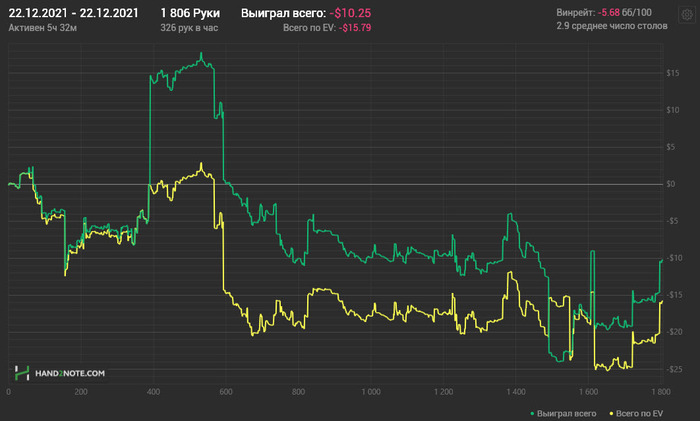The image size is (700, 421).
Task: Click the Hand2Note logo watermark
Action: pos(60,373)
